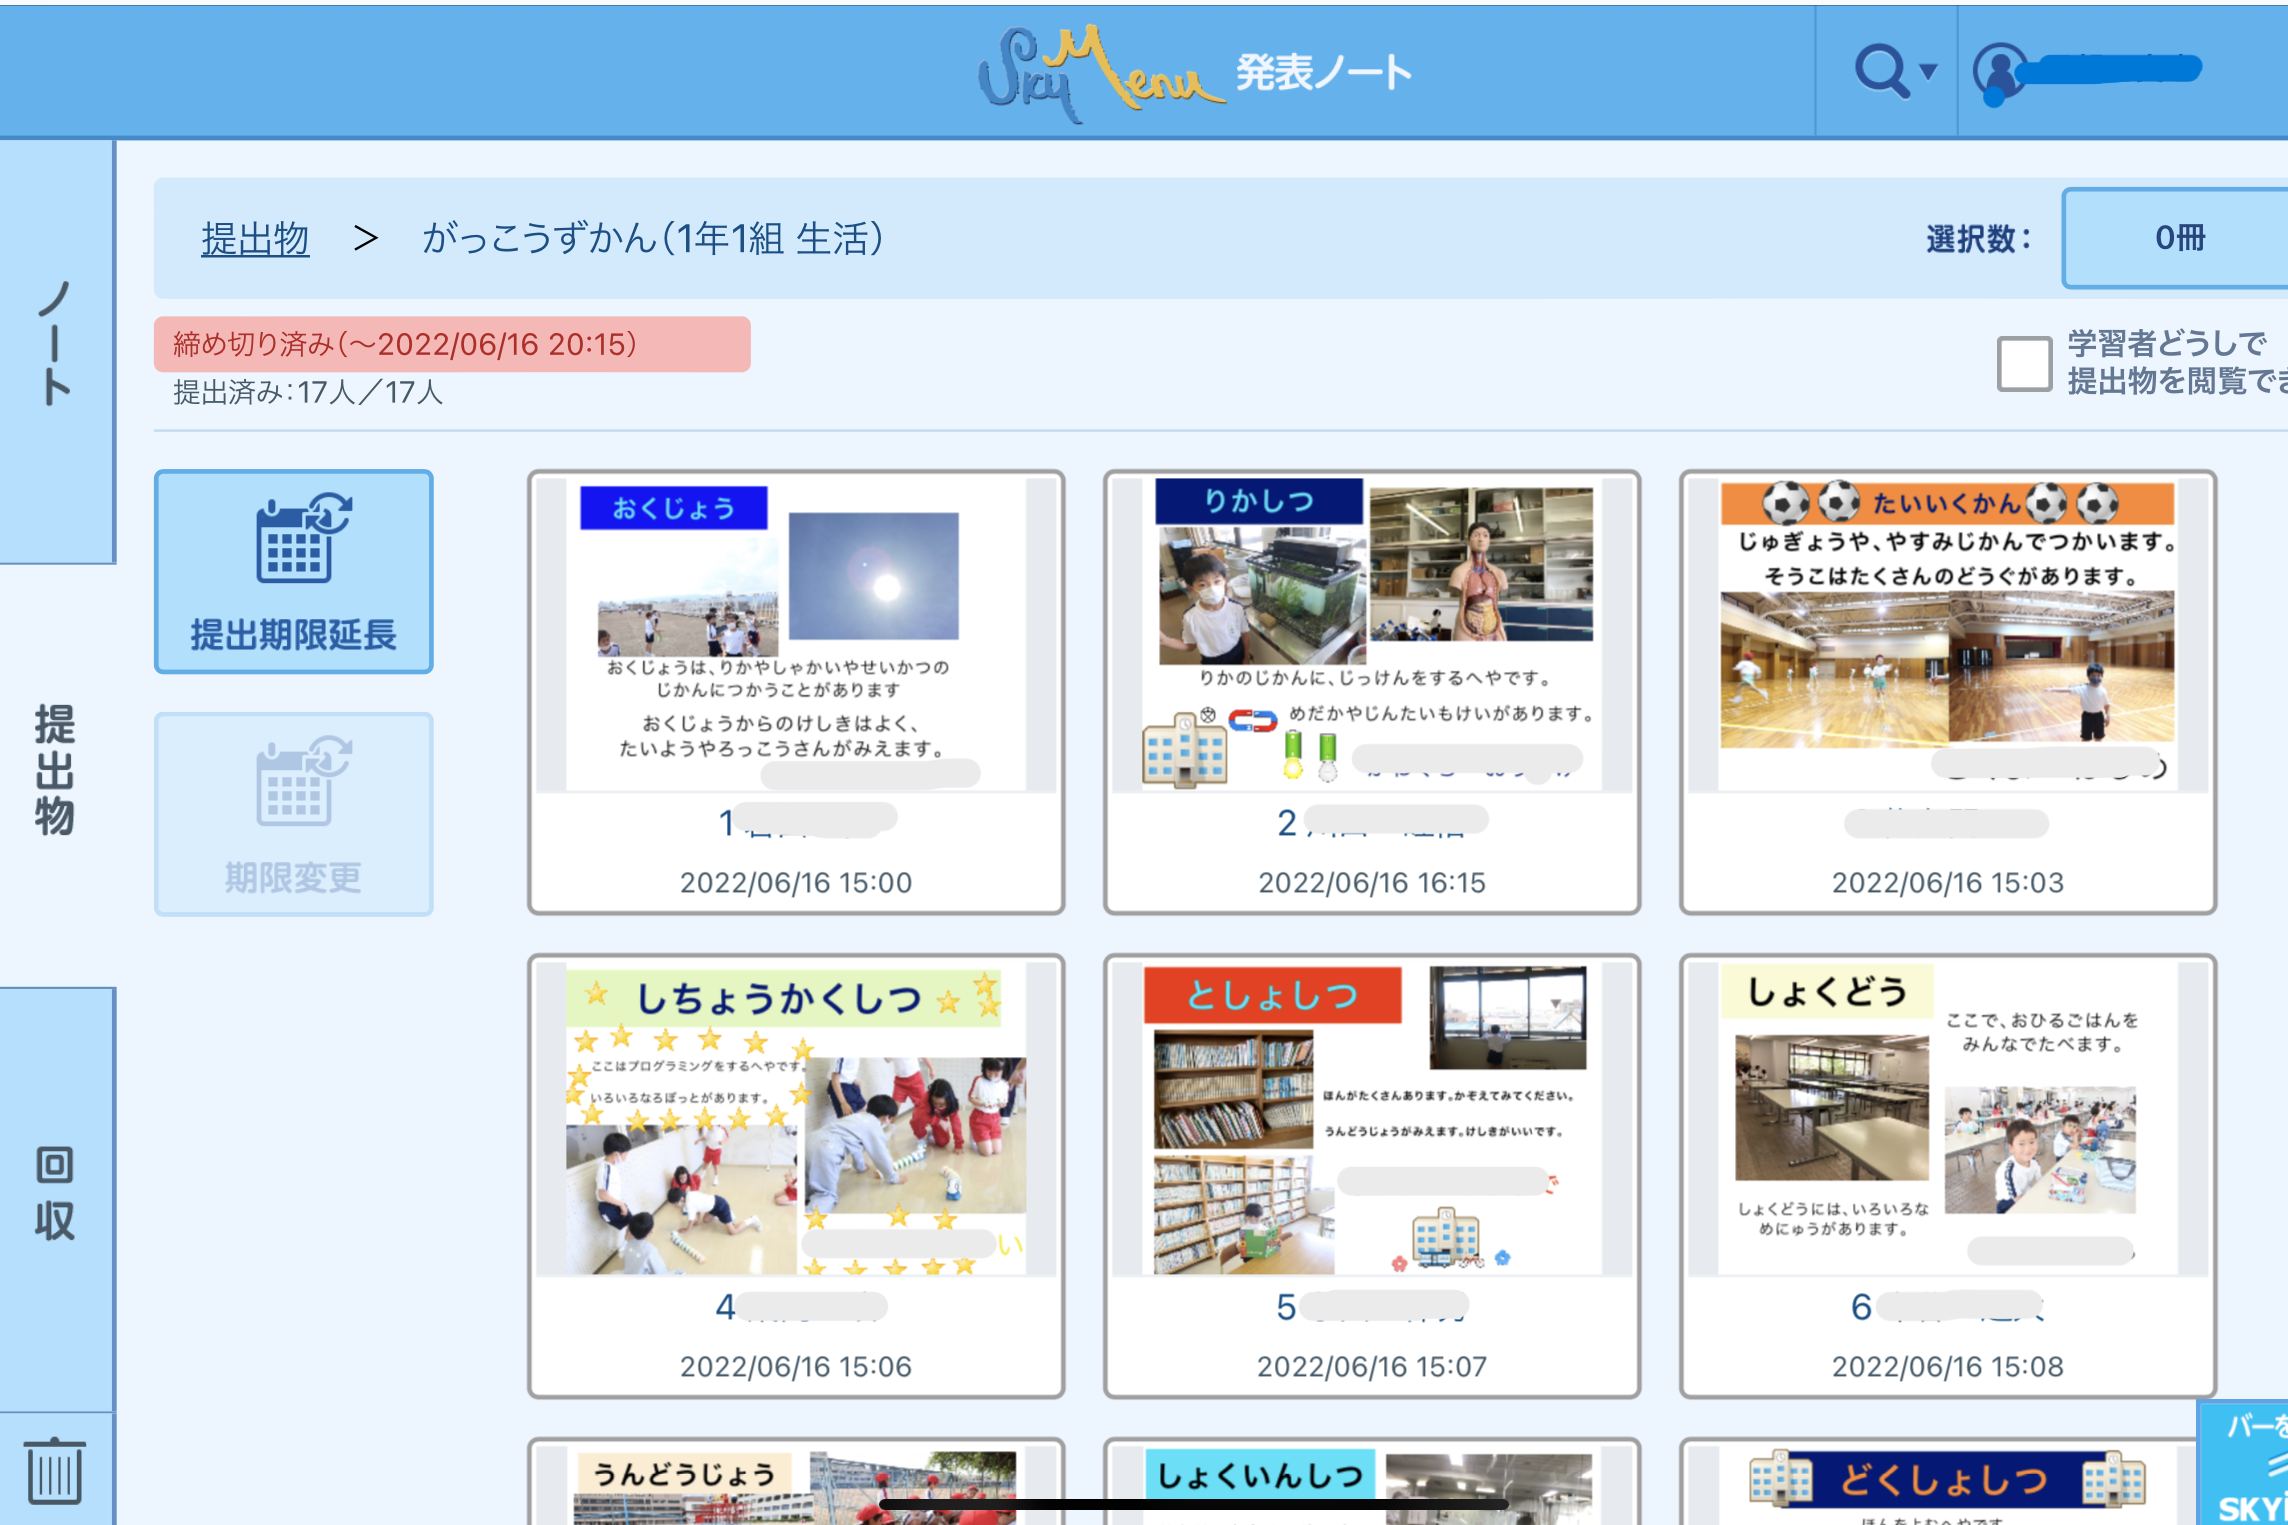Screen dimensions: 2288x1525
Task: Switch to the 回収 side tab
Action: (56, 1195)
